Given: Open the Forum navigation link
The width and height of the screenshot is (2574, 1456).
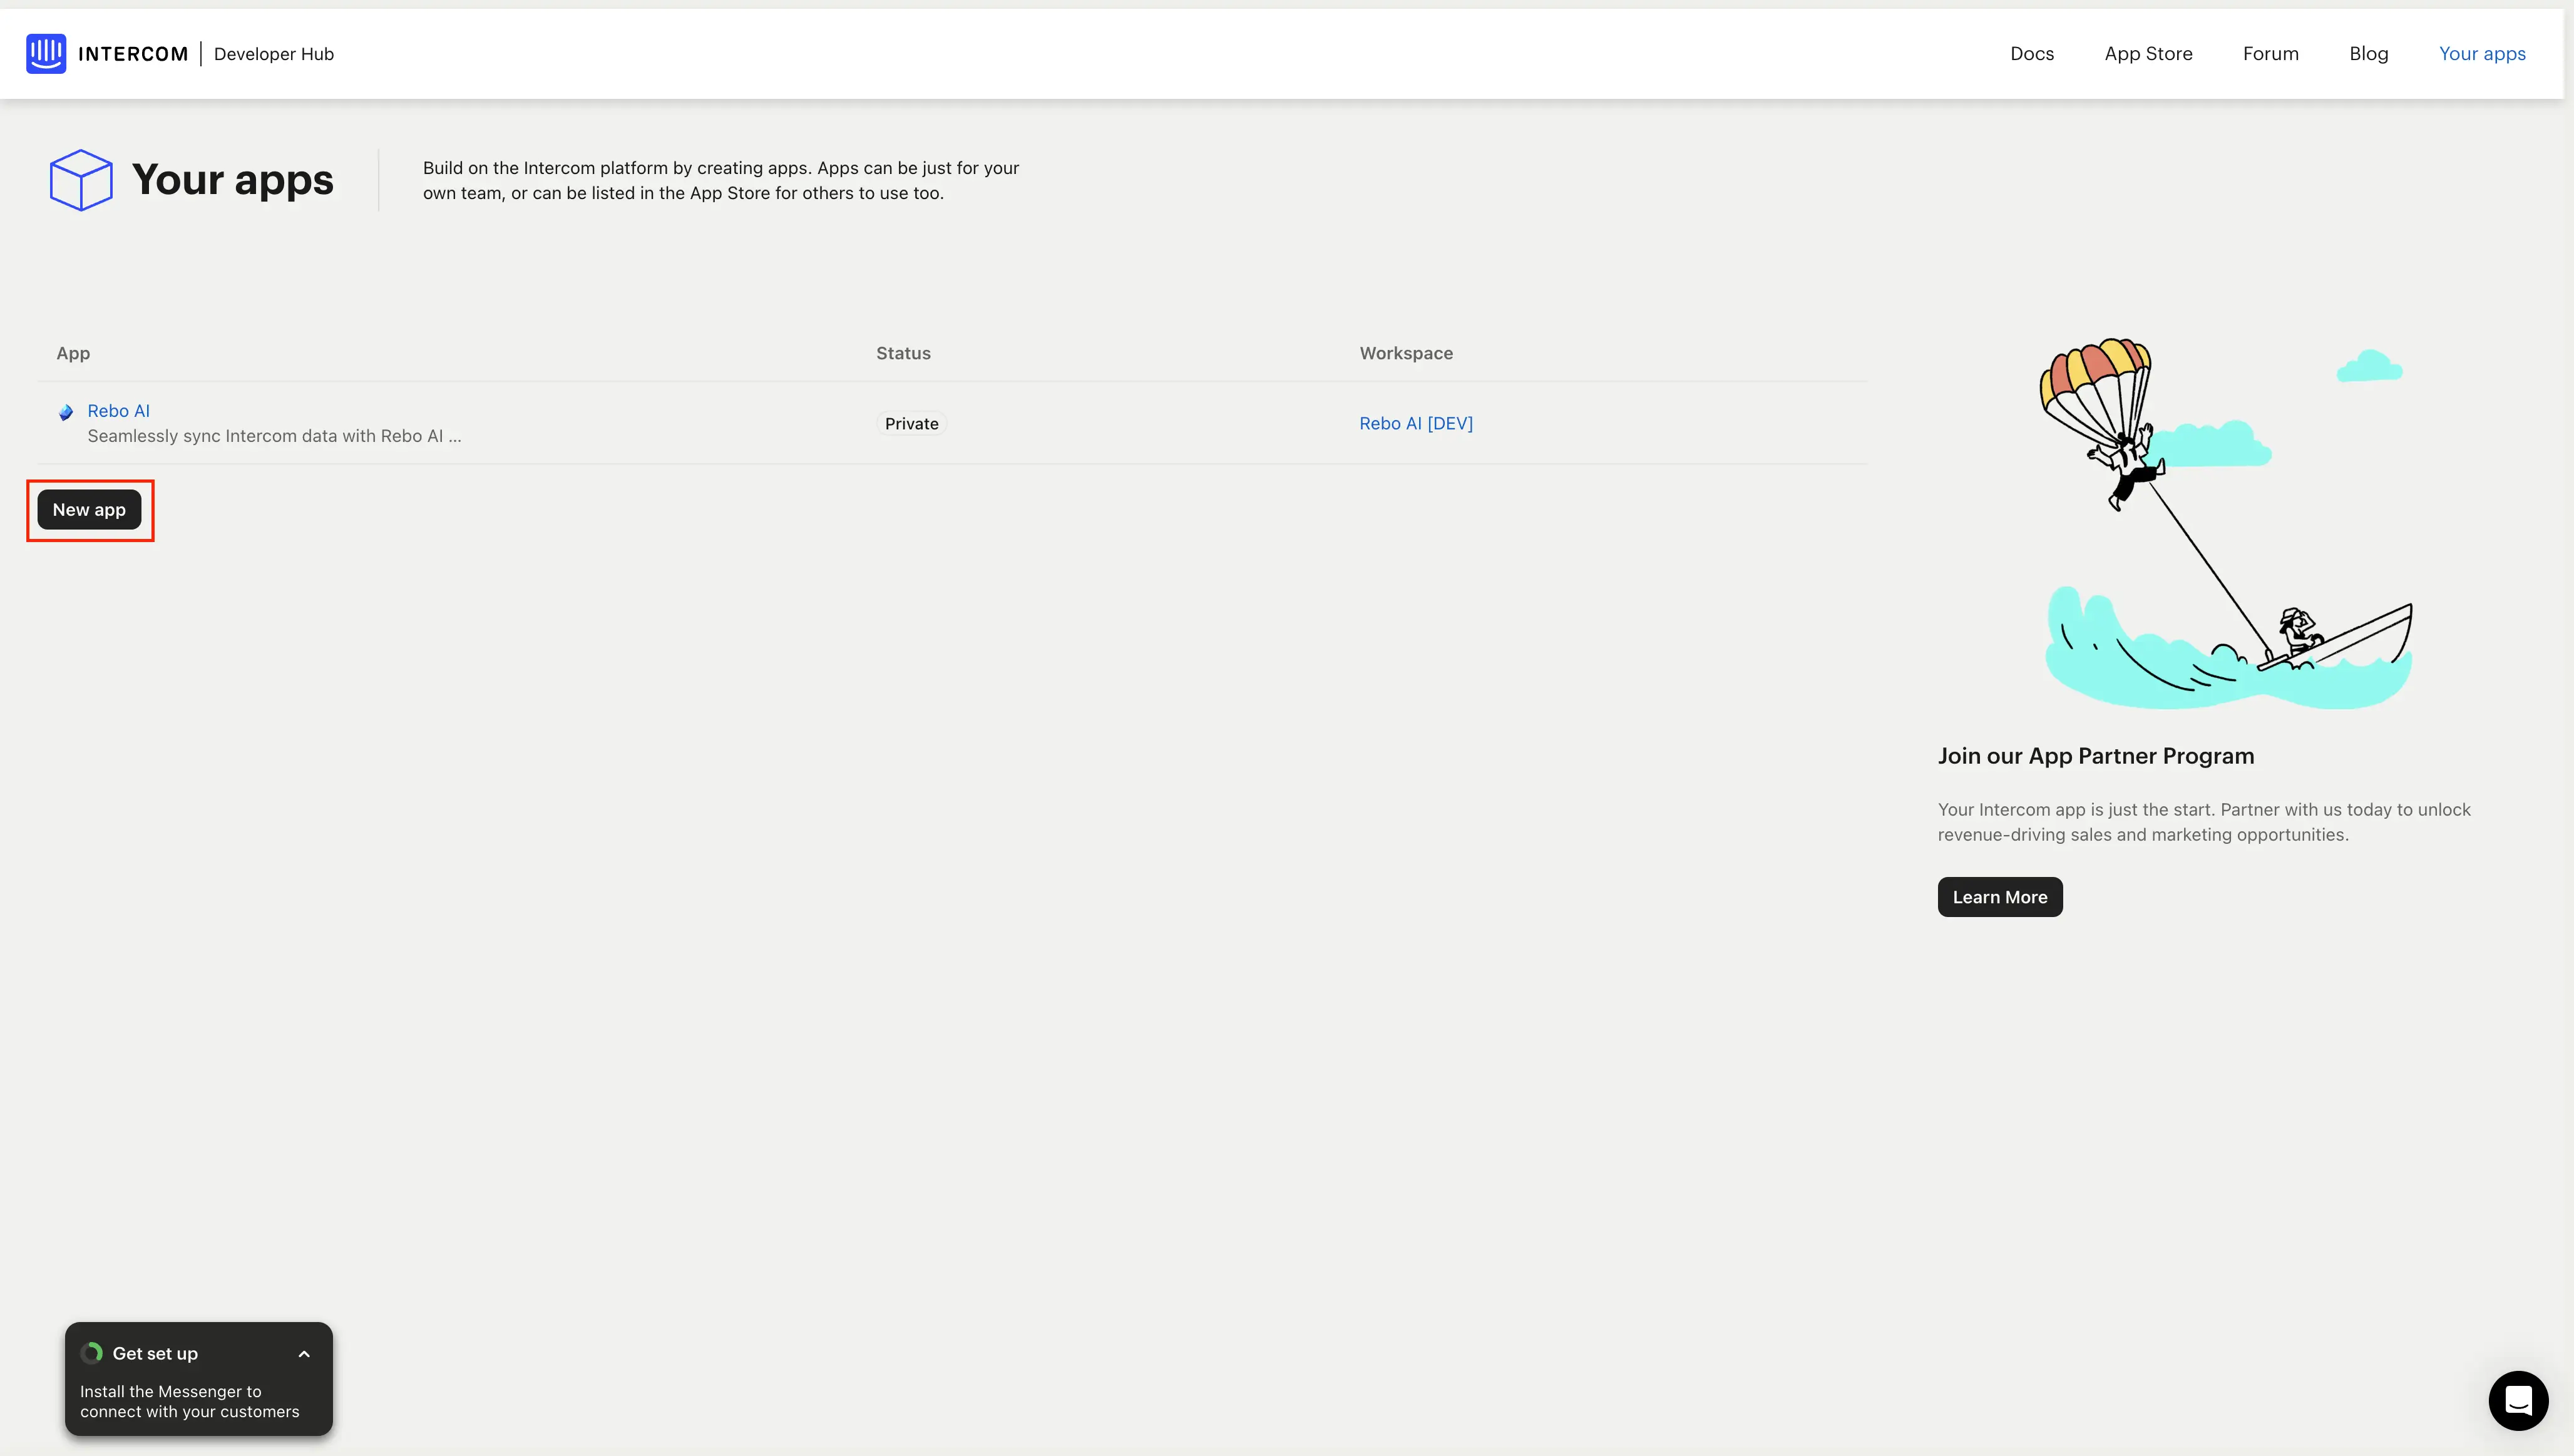Looking at the screenshot, I should tap(2270, 54).
